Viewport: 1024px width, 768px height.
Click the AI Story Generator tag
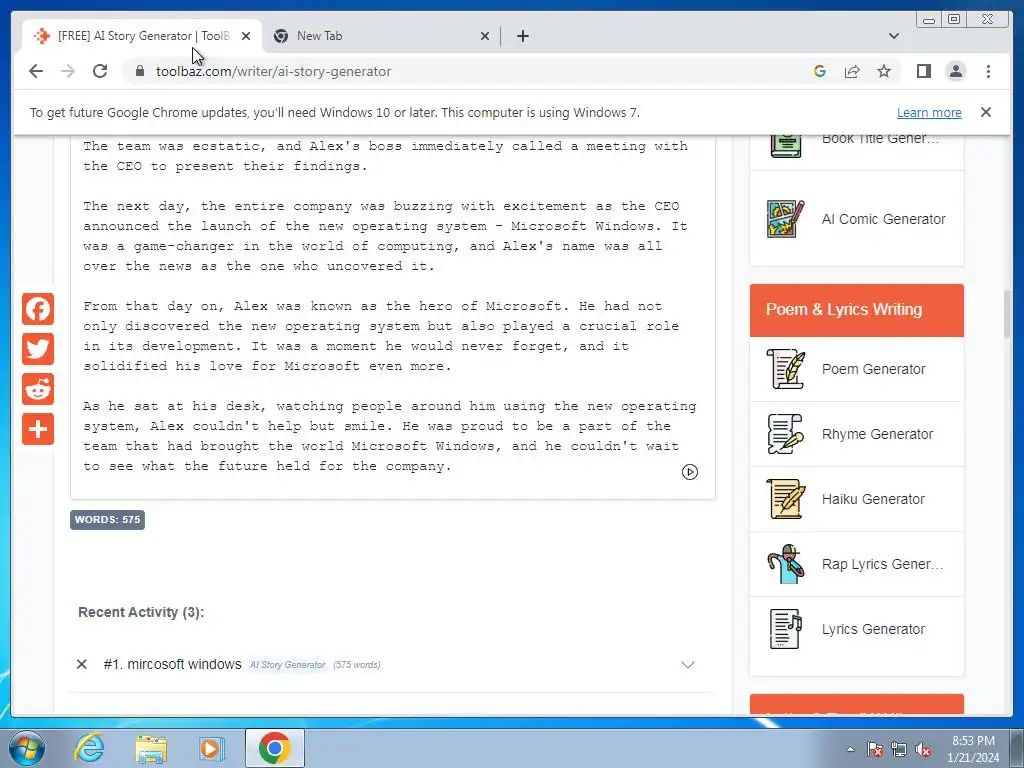pos(287,665)
